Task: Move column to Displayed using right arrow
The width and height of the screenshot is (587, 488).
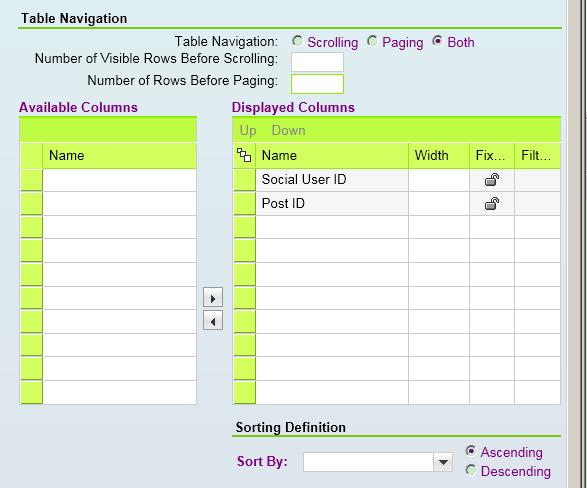Action: [213, 298]
